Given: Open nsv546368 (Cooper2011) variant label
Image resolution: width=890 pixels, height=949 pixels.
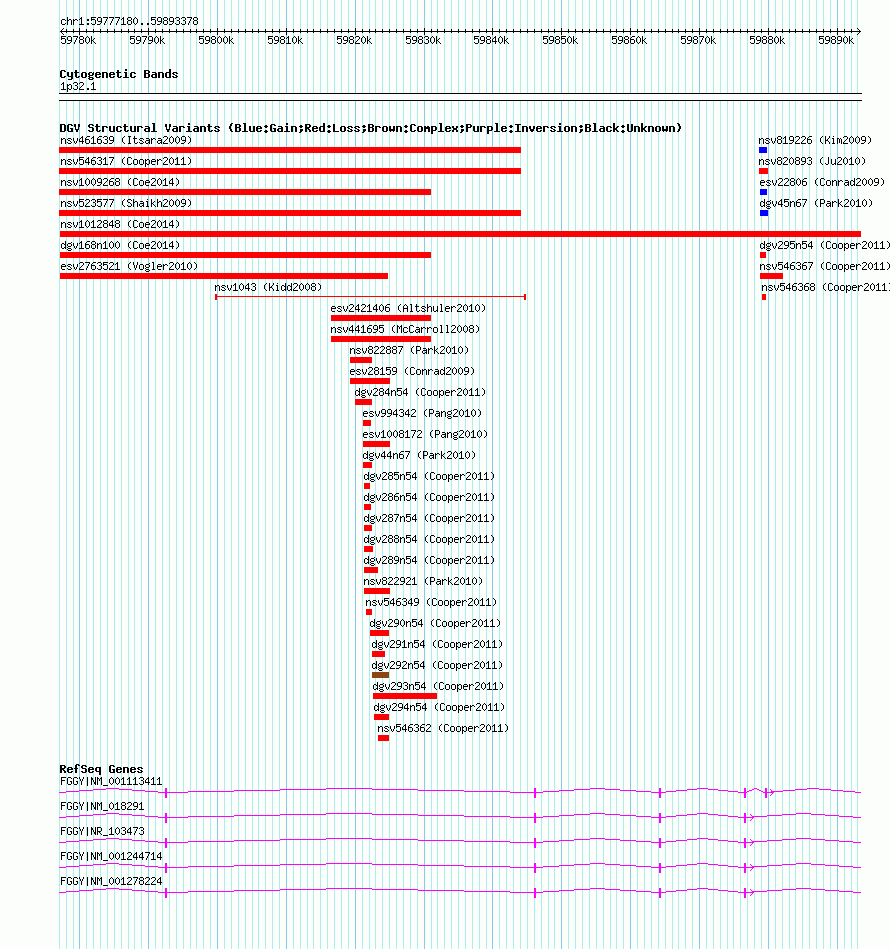Looking at the screenshot, I should 825,287.
